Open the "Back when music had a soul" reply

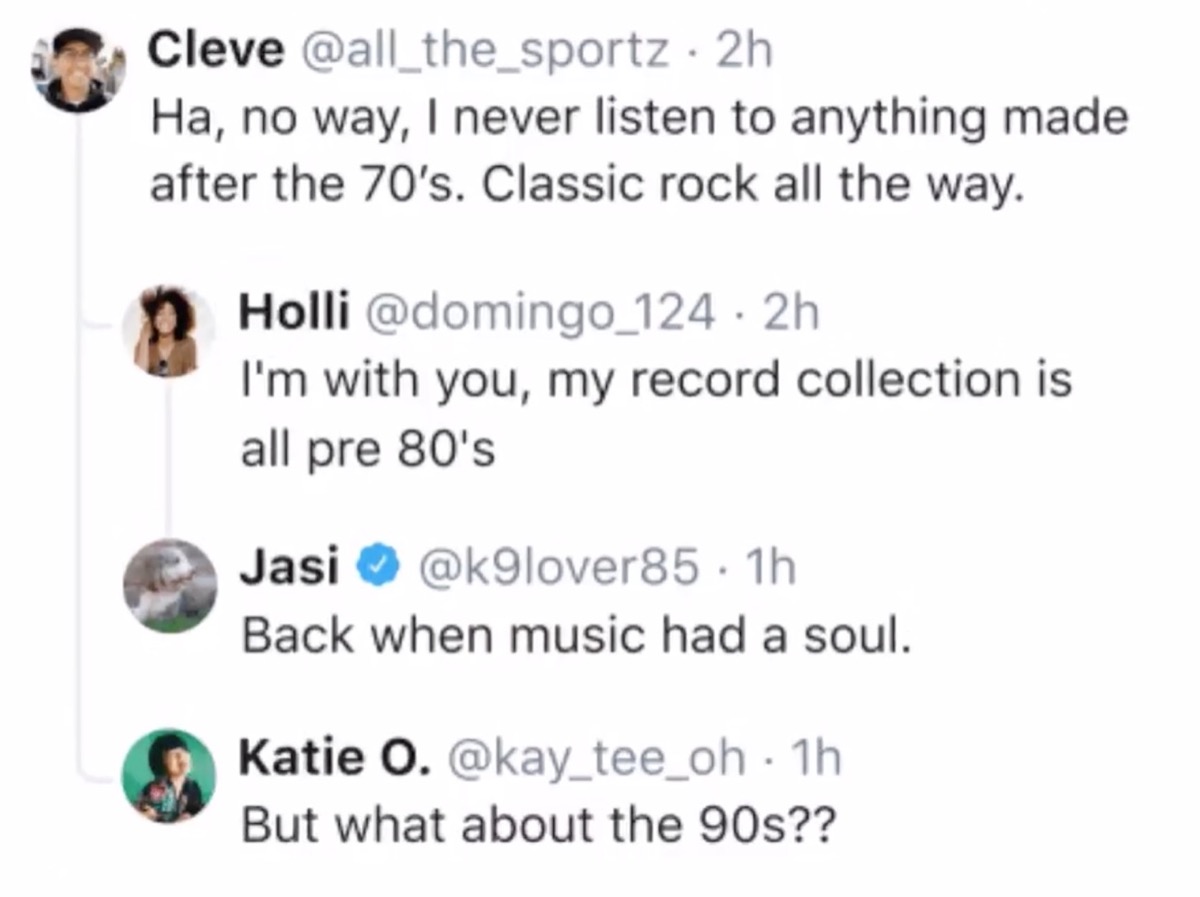coord(576,636)
